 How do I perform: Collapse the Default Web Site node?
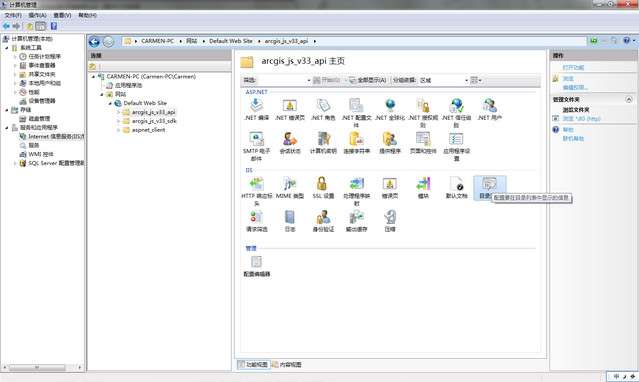click(110, 103)
